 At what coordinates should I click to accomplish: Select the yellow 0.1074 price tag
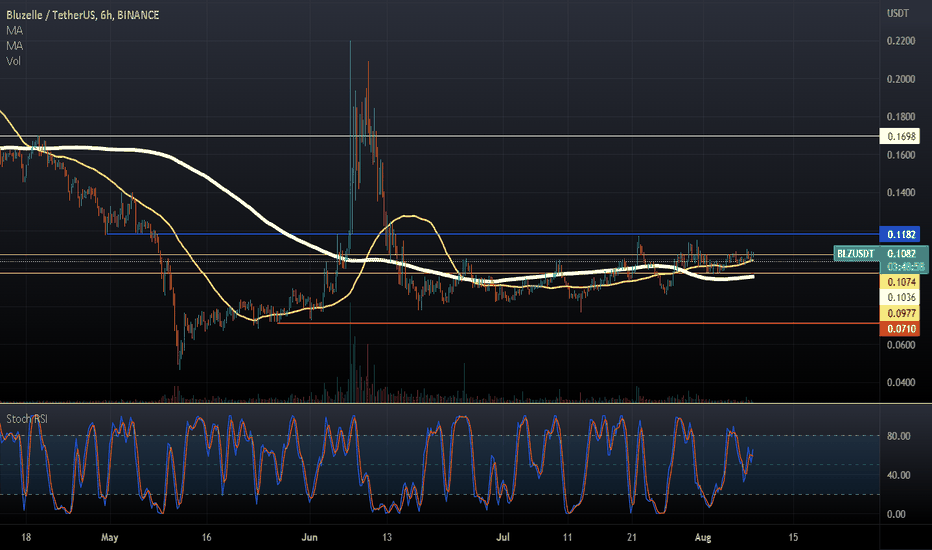(900, 282)
